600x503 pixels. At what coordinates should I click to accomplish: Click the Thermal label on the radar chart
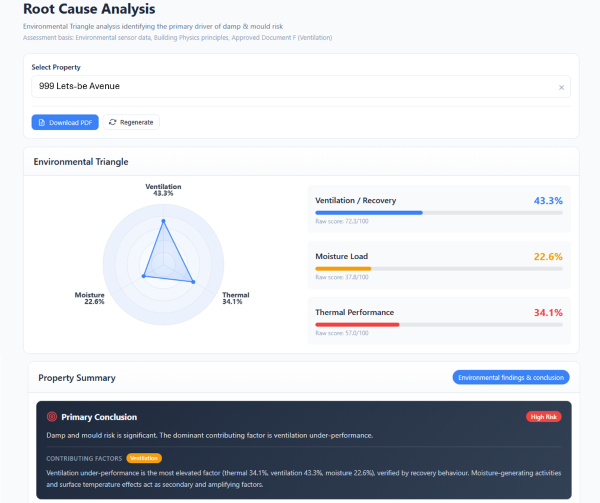coord(235,298)
